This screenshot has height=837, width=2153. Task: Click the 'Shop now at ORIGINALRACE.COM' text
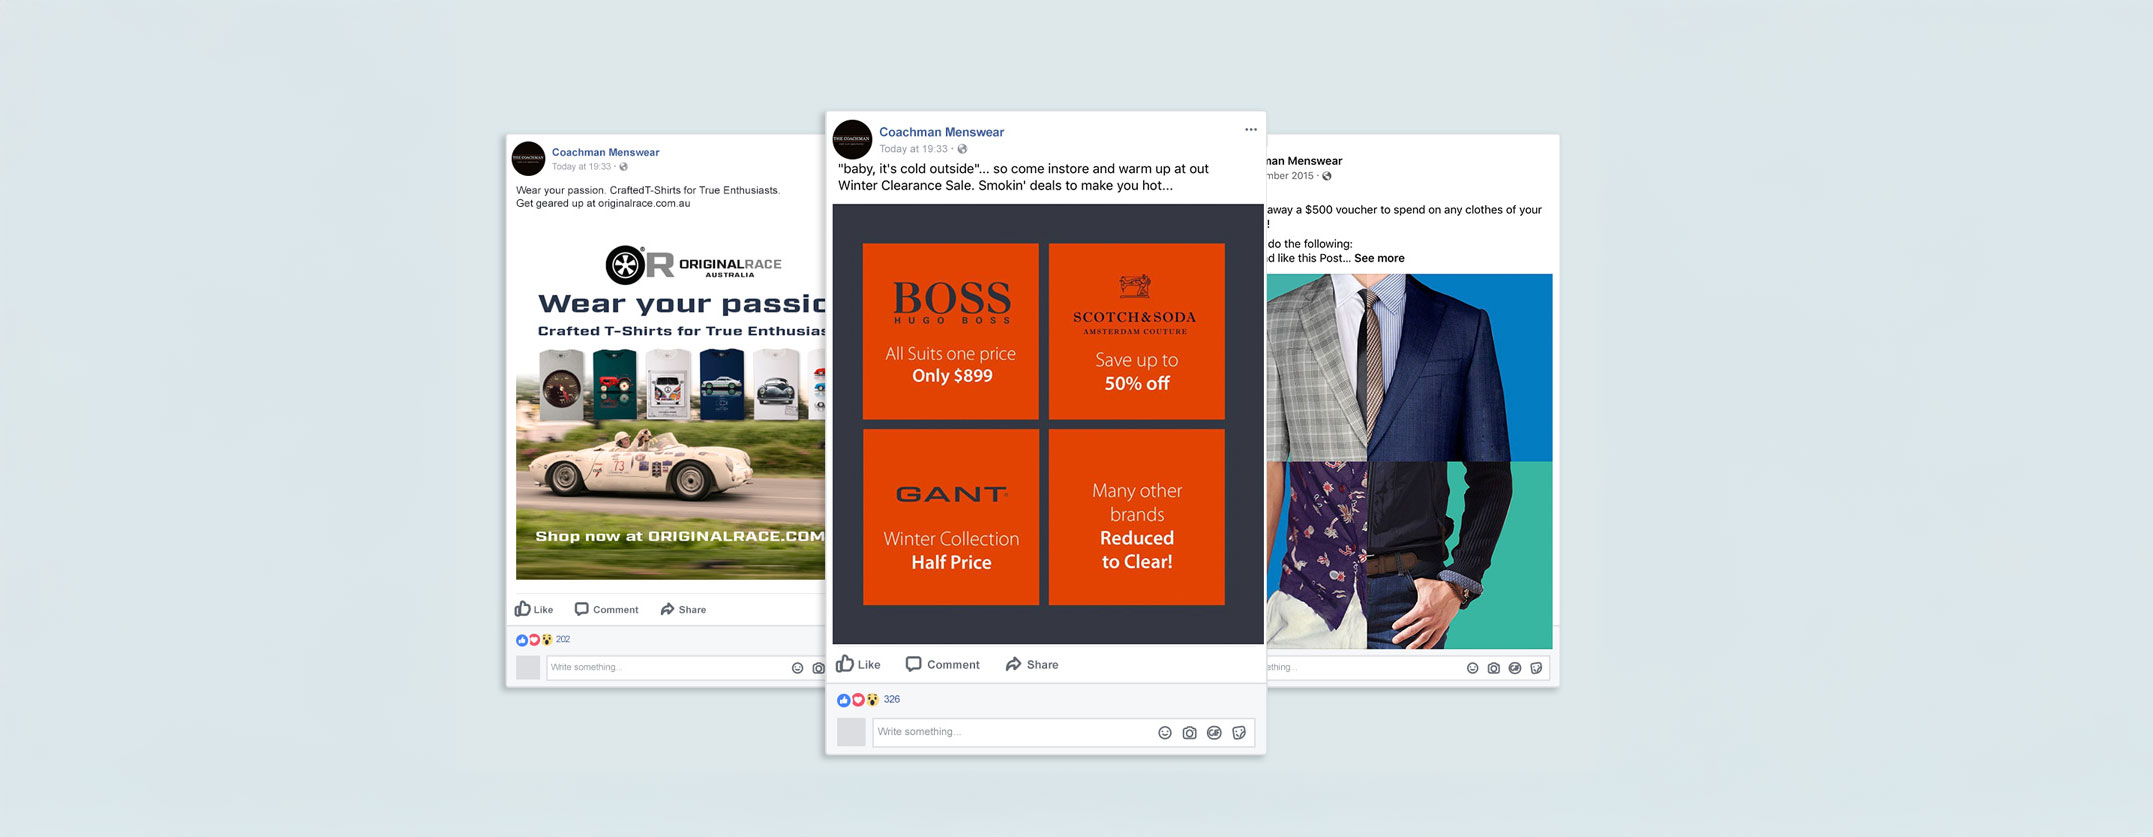point(680,536)
